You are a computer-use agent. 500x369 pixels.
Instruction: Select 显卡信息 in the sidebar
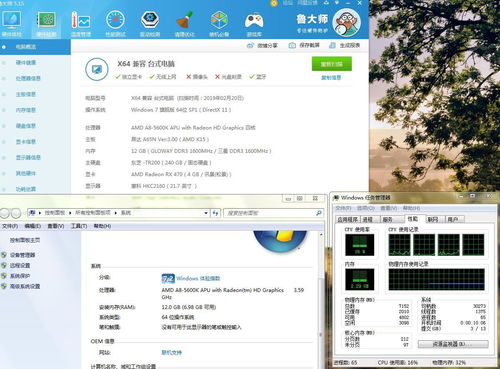pyautogui.click(x=26, y=142)
